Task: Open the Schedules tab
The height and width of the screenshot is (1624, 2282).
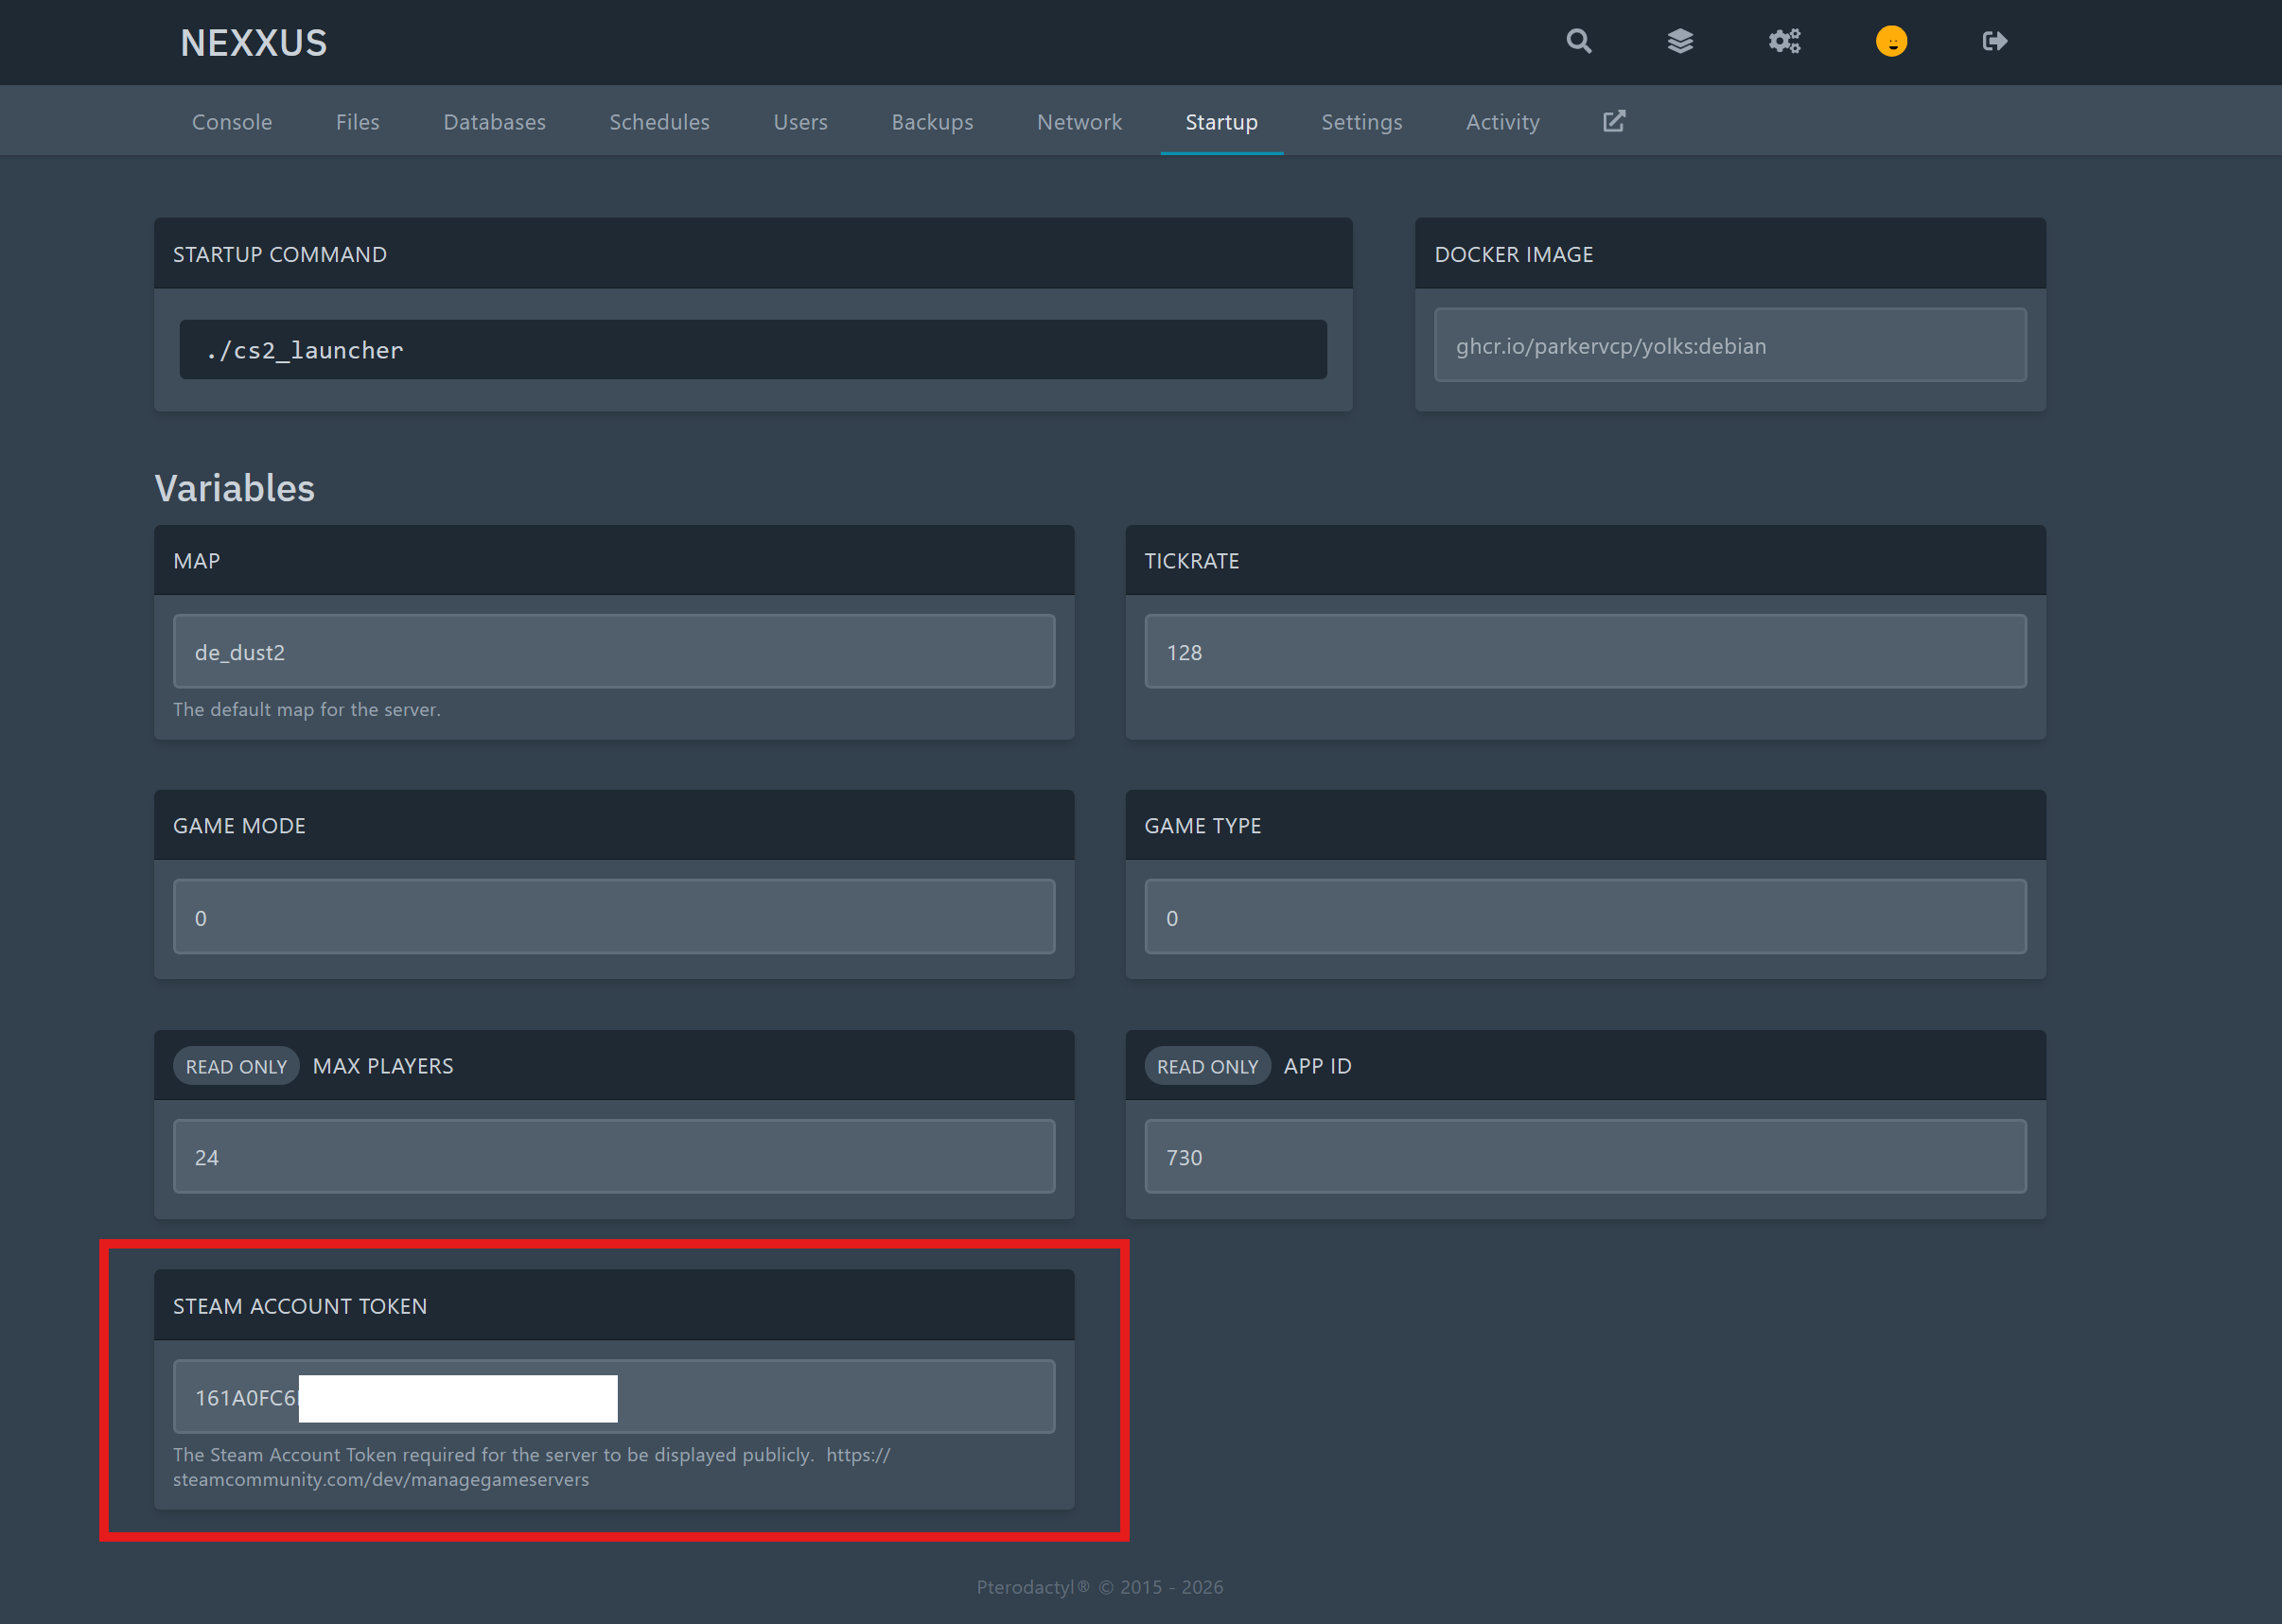Action: [659, 122]
